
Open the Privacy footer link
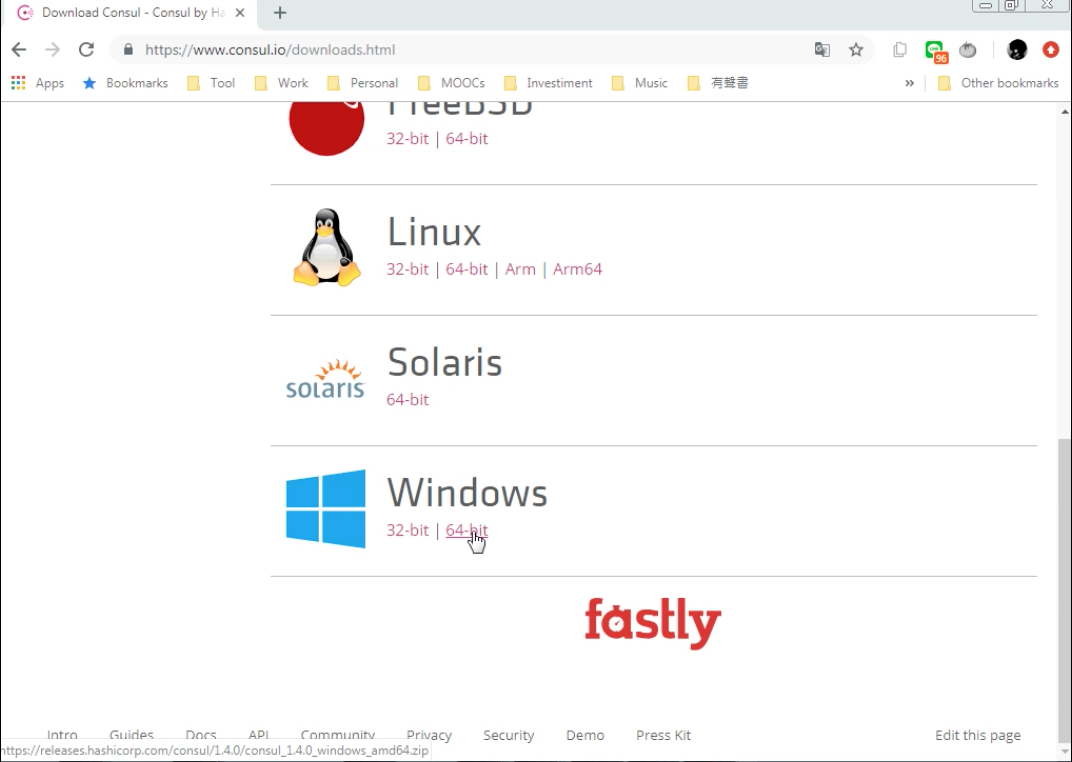point(429,735)
